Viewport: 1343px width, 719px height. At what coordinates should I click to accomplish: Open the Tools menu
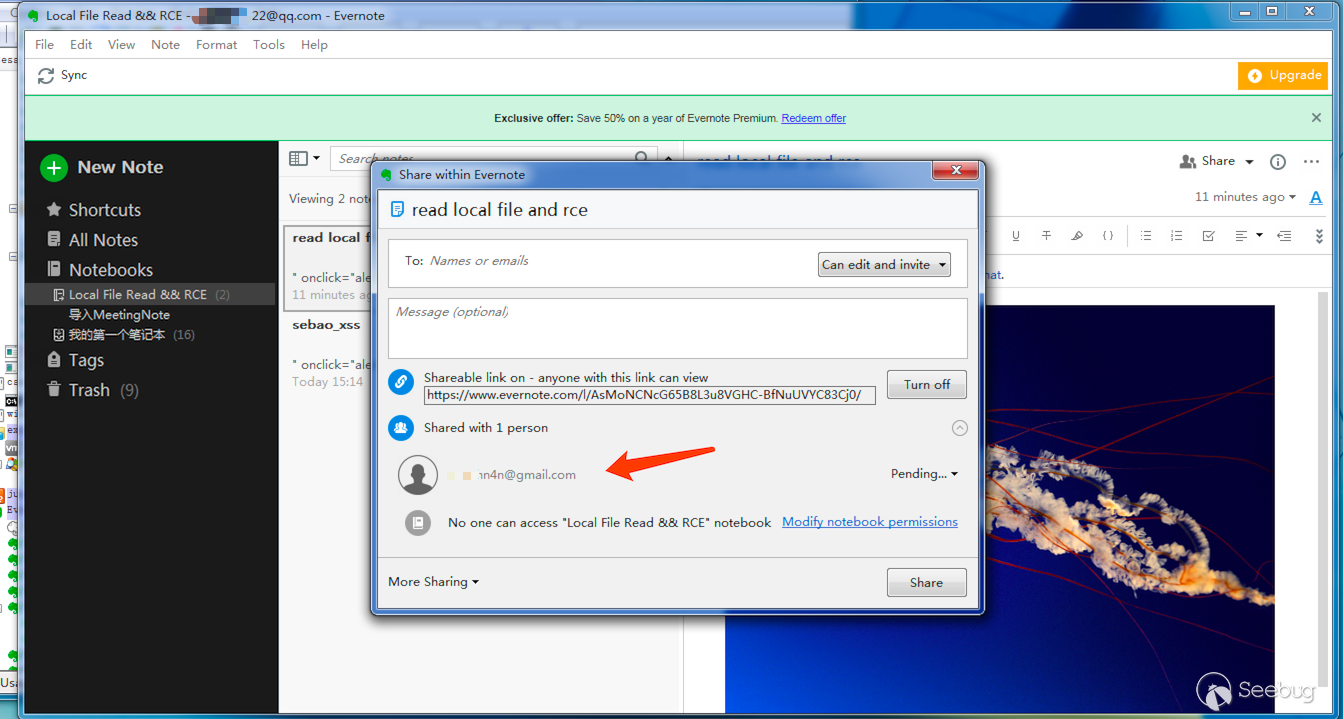click(x=269, y=45)
